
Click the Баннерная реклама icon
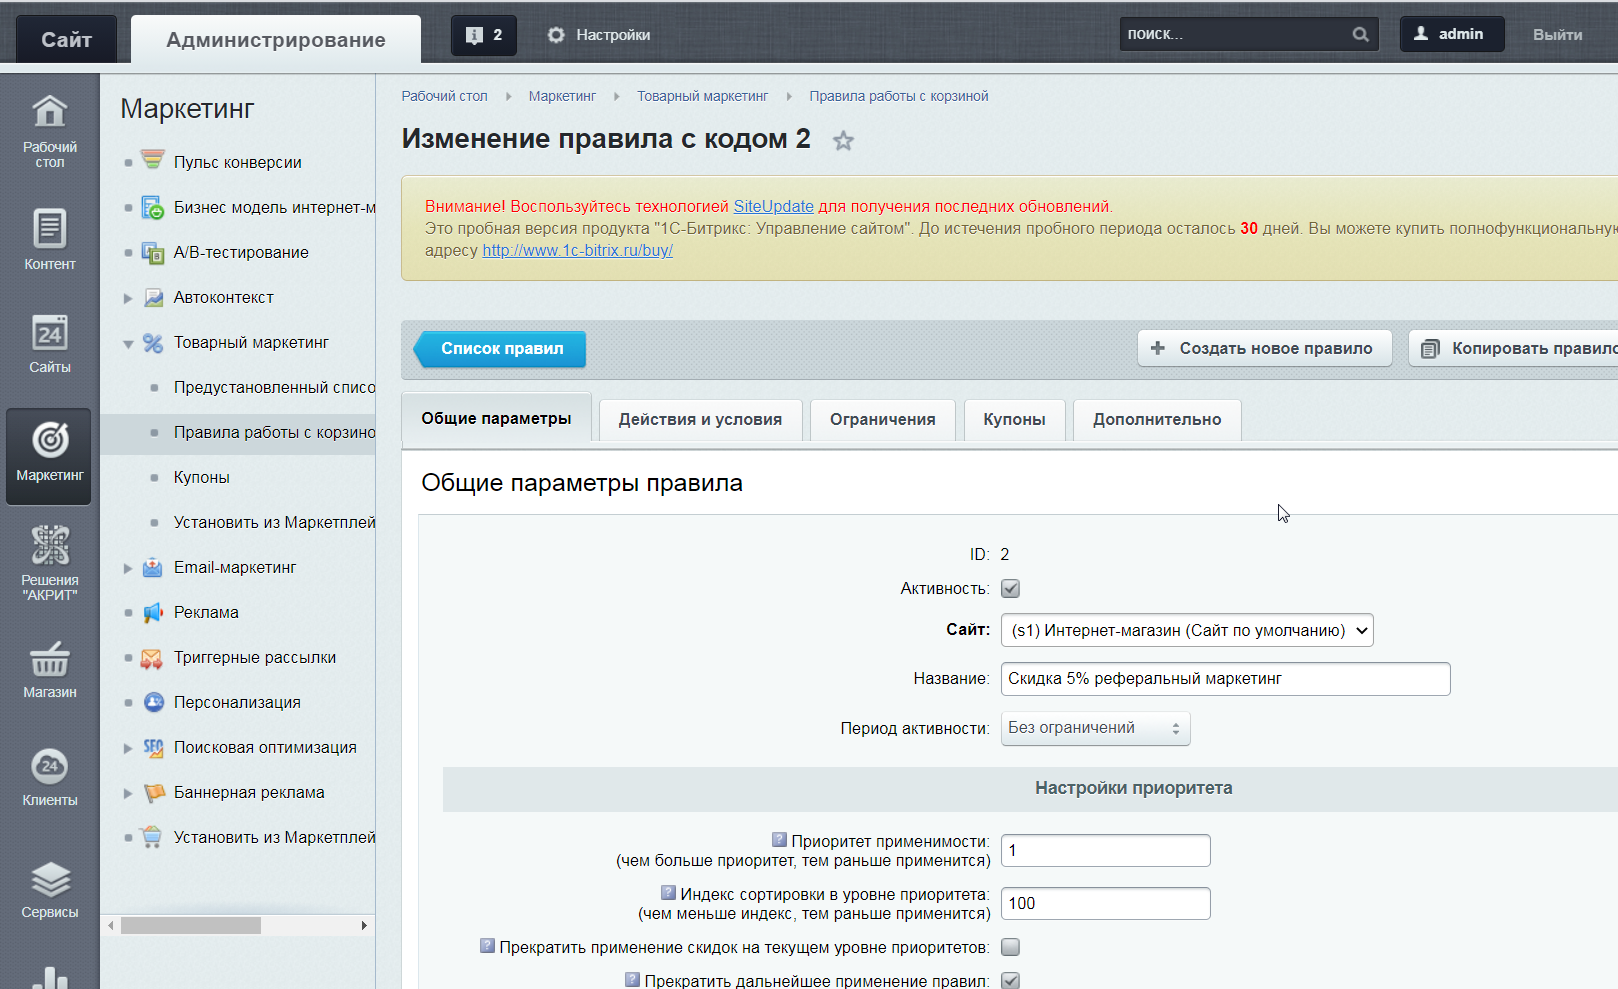(154, 793)
